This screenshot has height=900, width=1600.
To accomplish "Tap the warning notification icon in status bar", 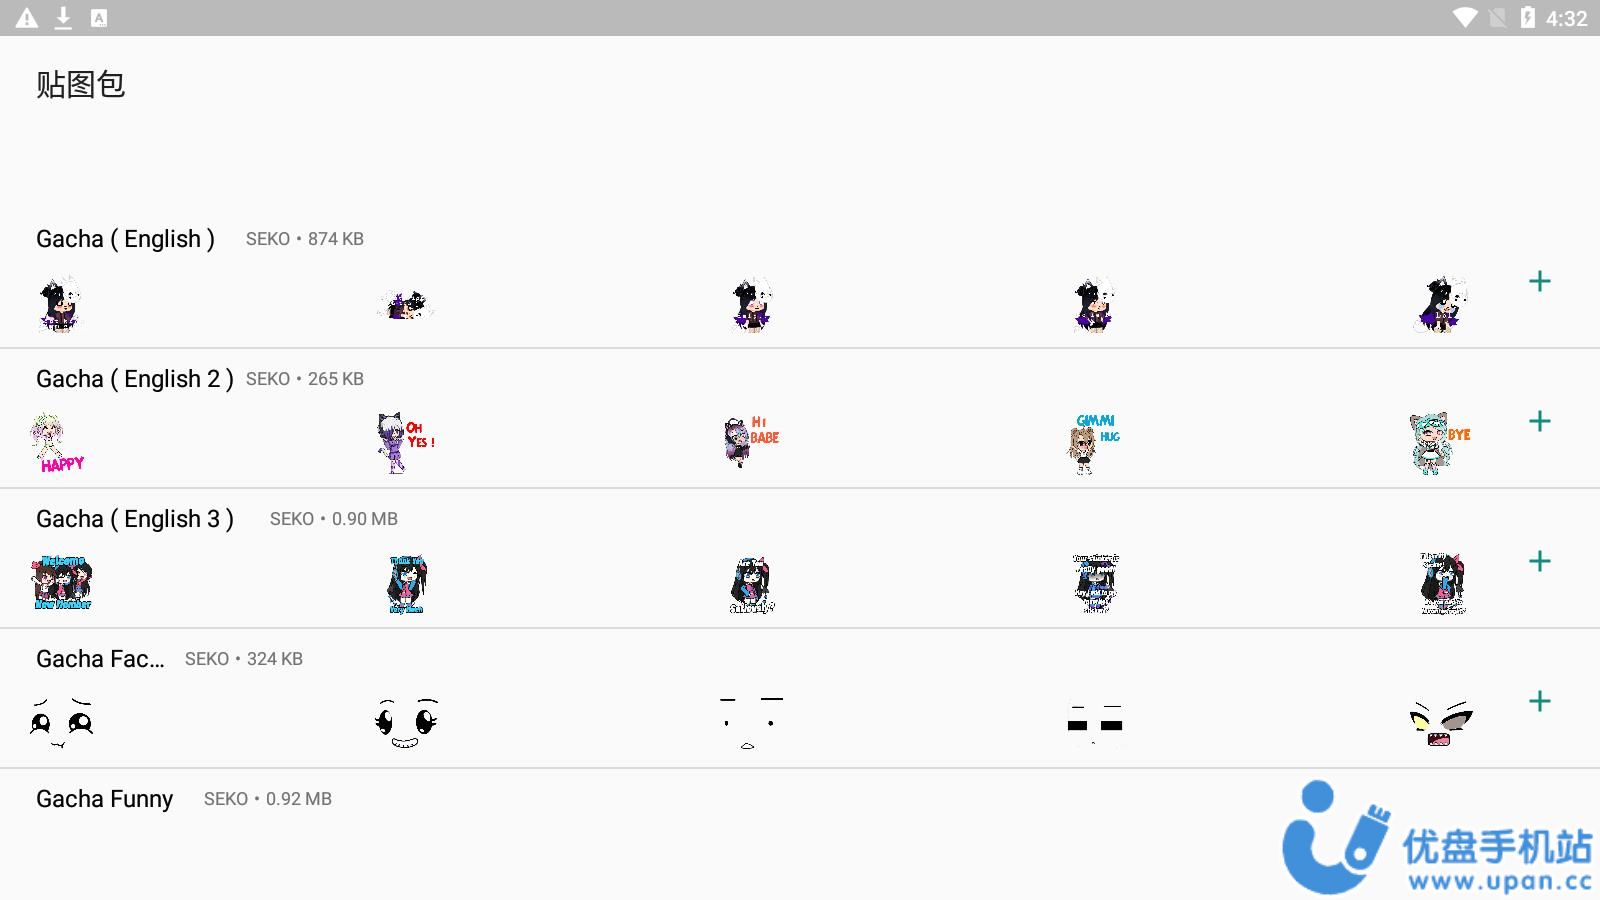I will click(x=27, y=18).
